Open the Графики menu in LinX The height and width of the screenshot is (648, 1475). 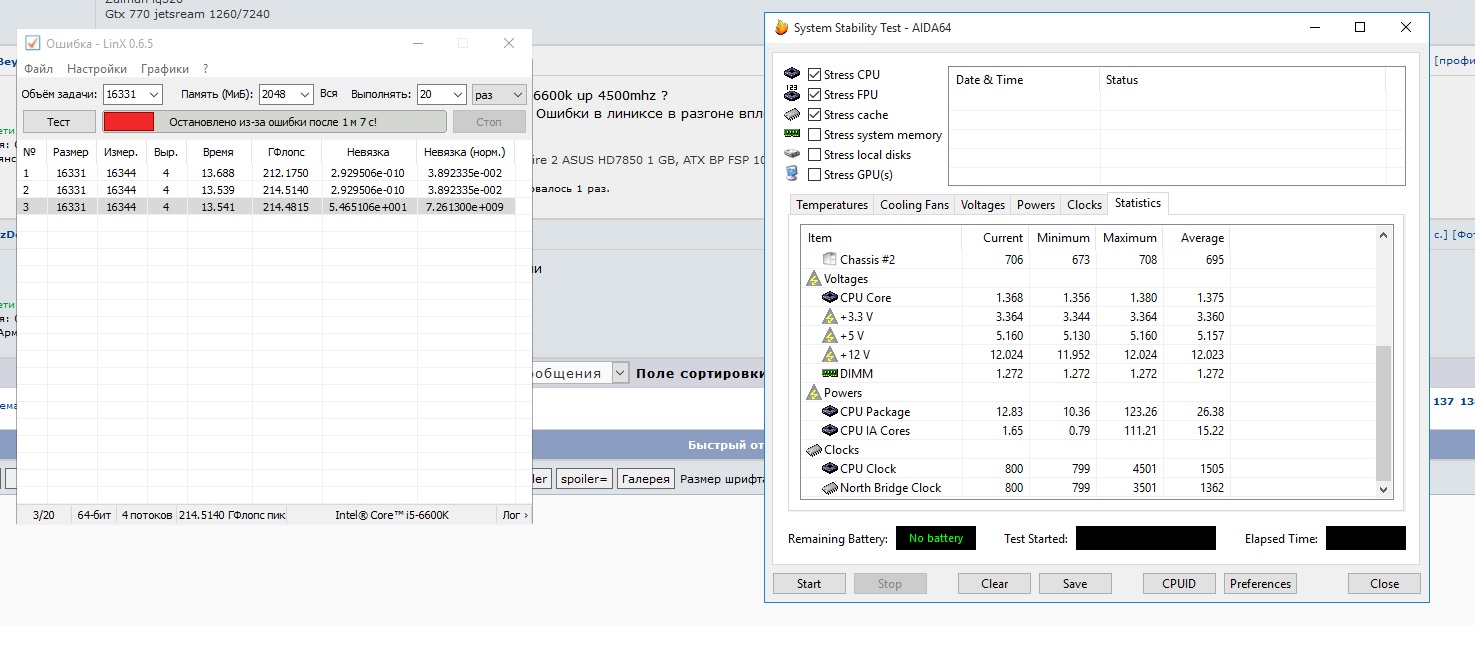point(165,69)
